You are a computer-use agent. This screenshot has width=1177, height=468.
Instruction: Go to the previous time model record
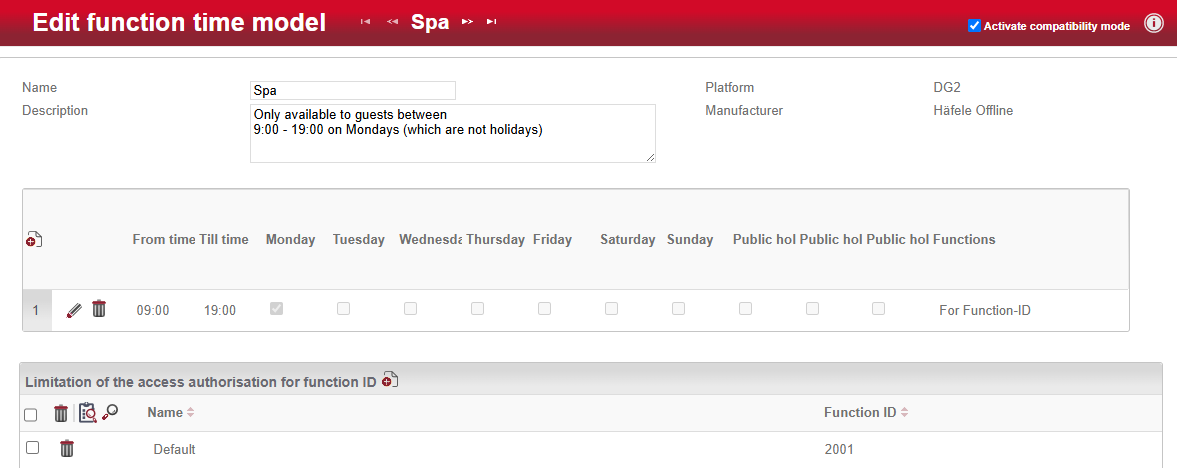pos(392,22)
